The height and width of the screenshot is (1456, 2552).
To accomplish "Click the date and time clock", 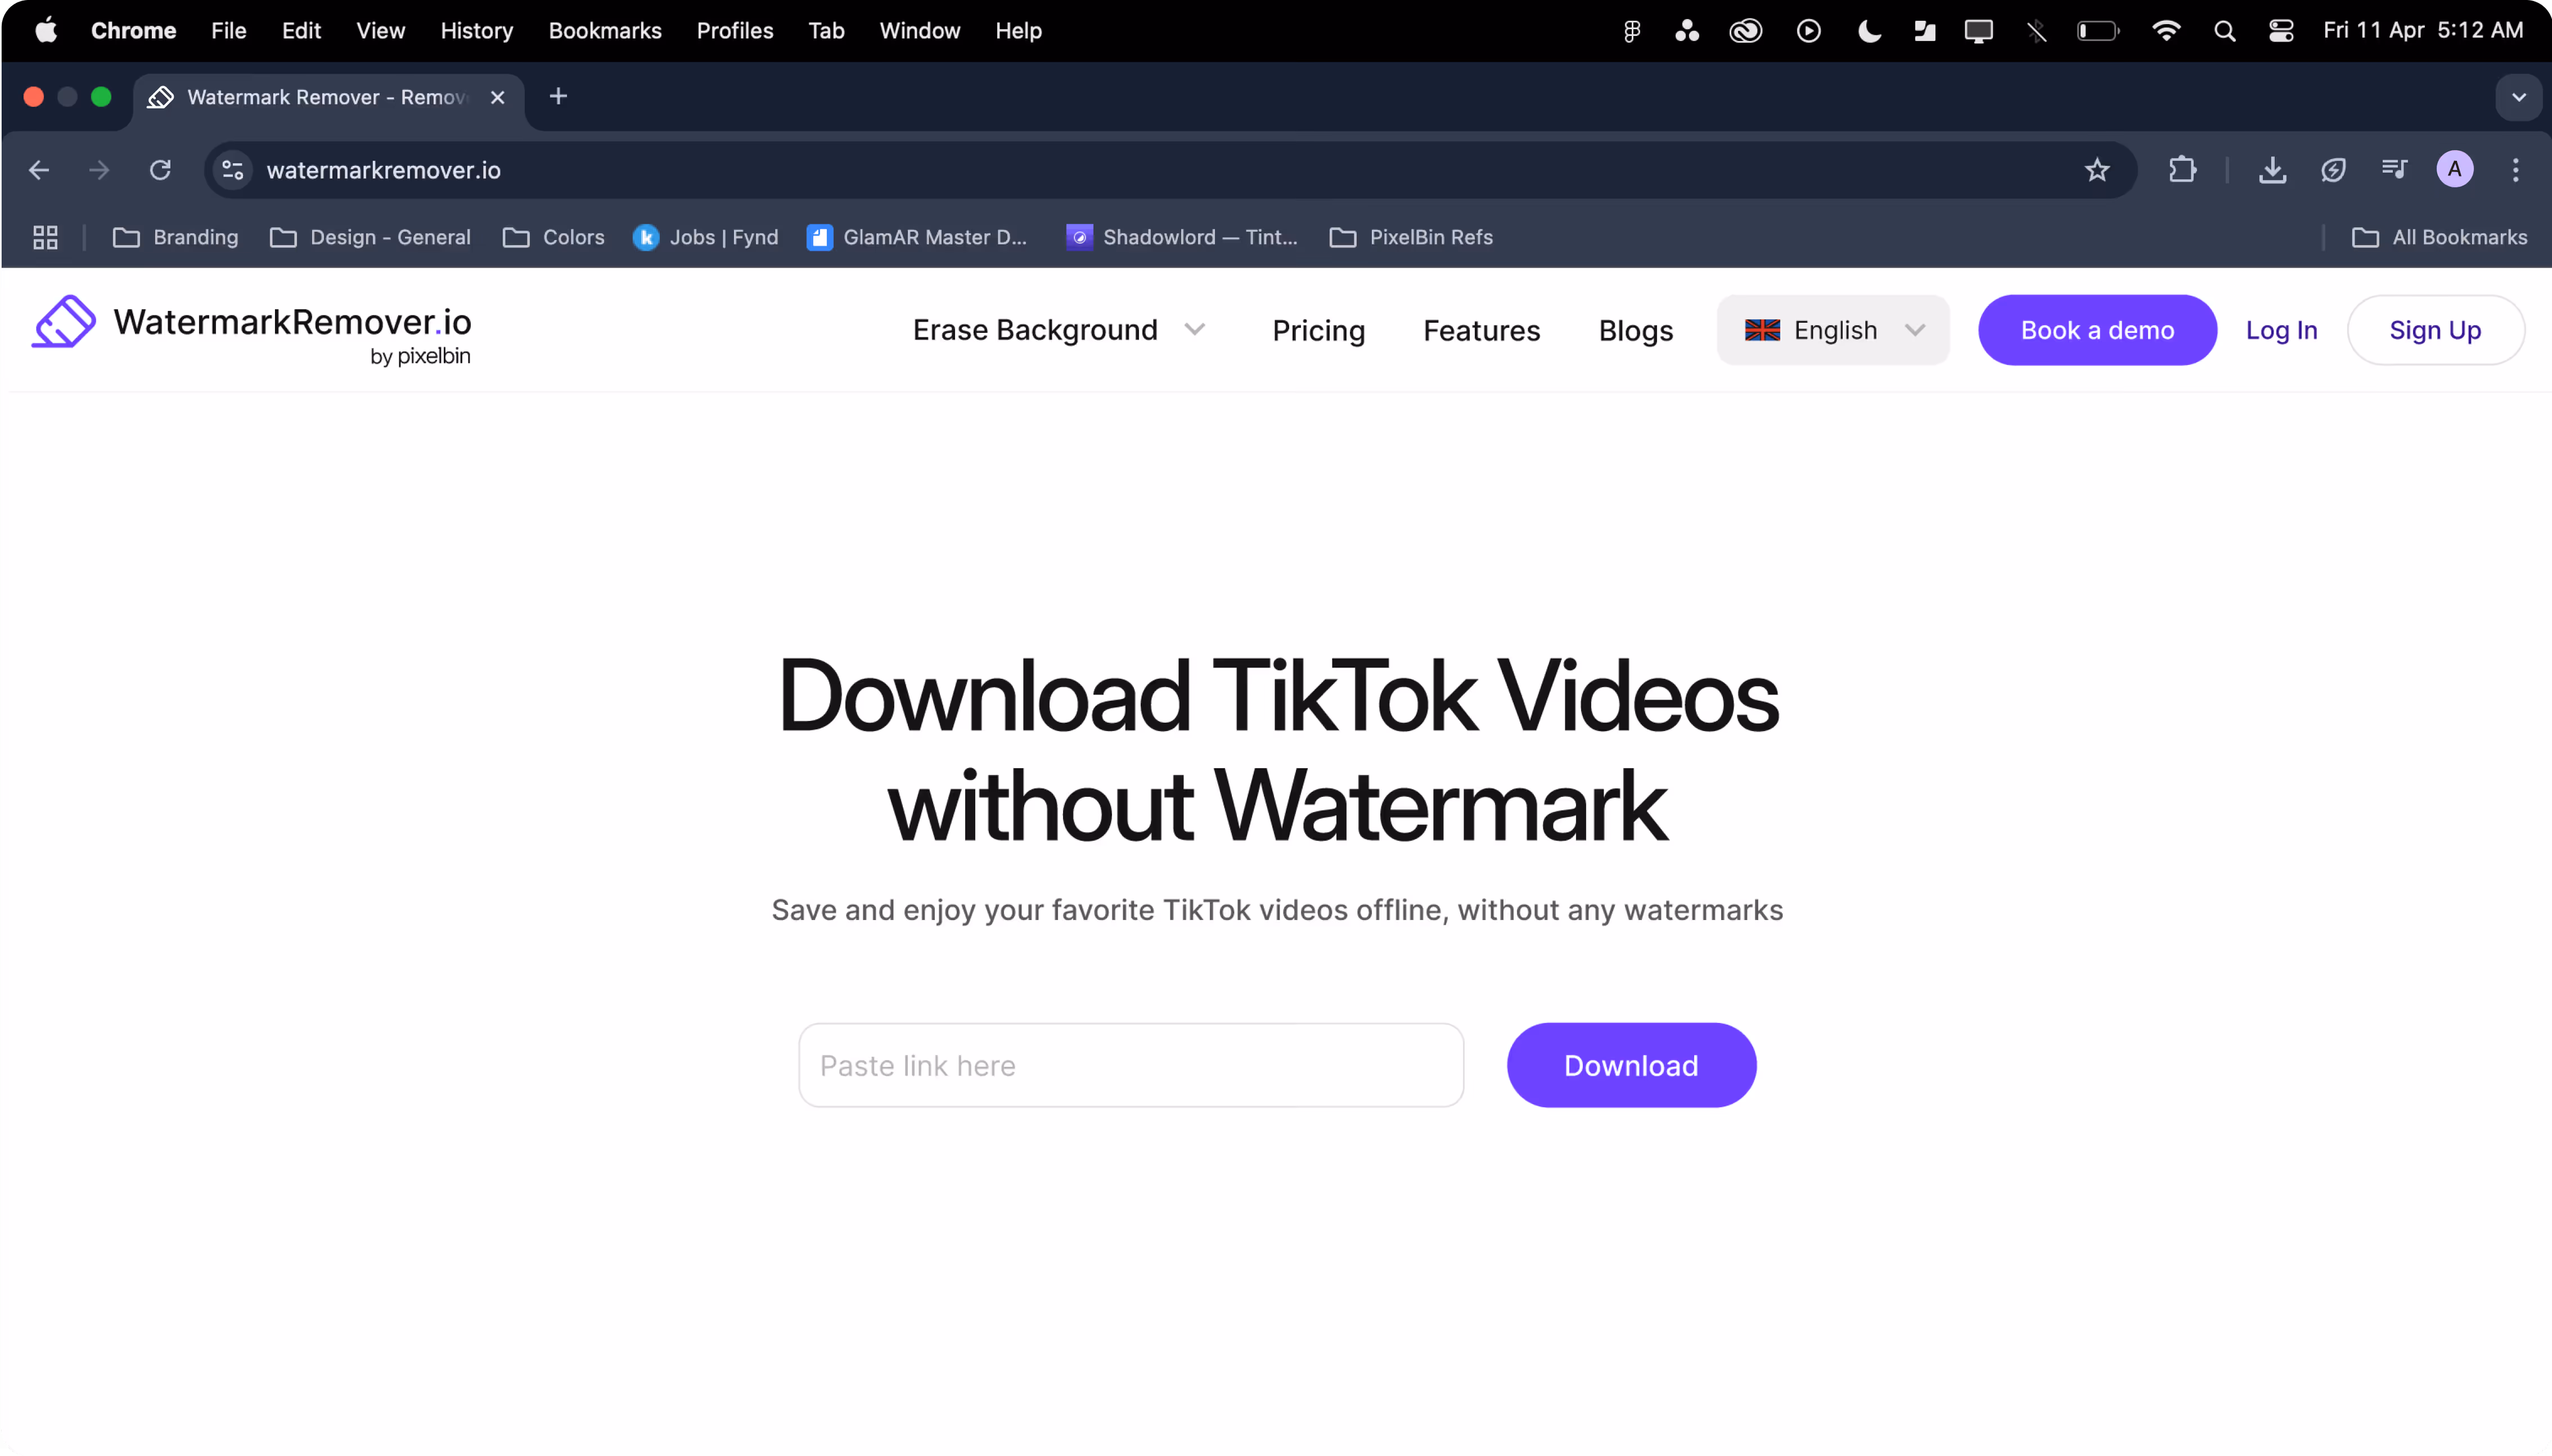I will pyautogui.click(x=2422, y=31).
